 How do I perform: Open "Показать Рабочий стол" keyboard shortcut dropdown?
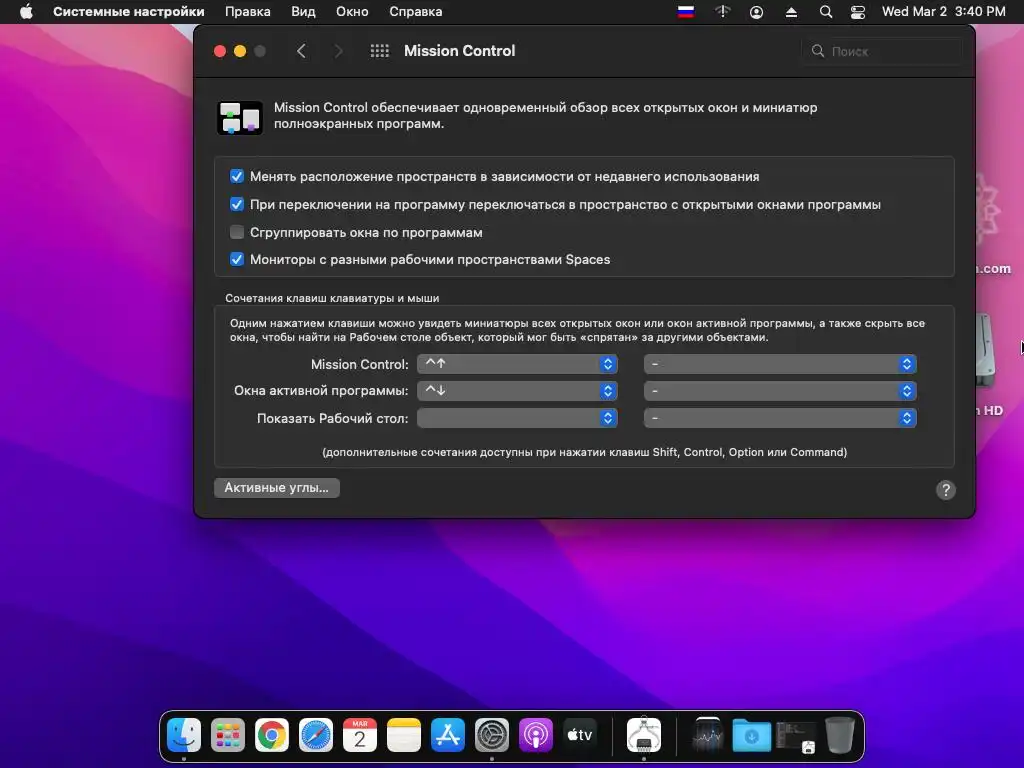tap(517, 418)
